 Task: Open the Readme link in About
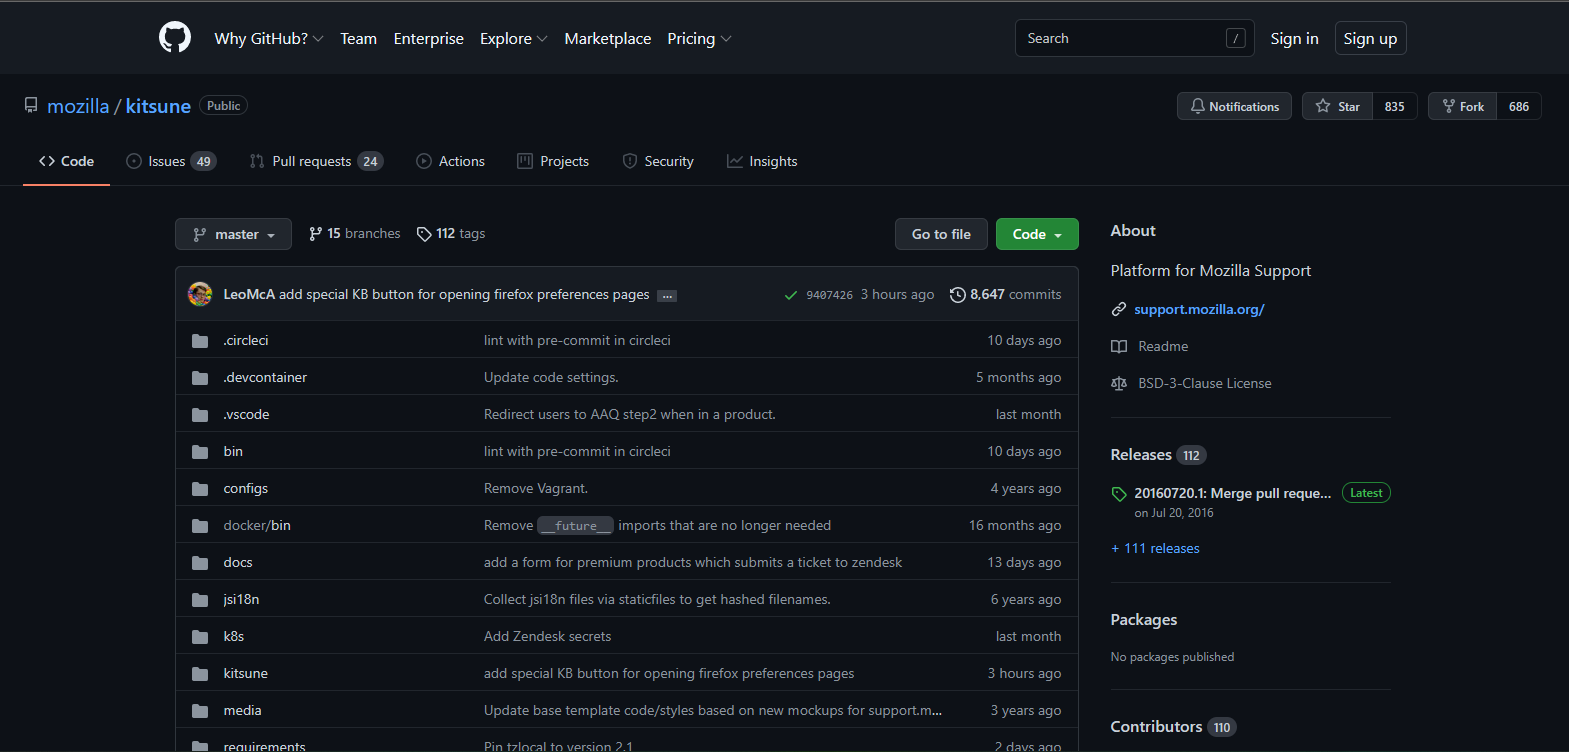click(x=1163, y=346)
